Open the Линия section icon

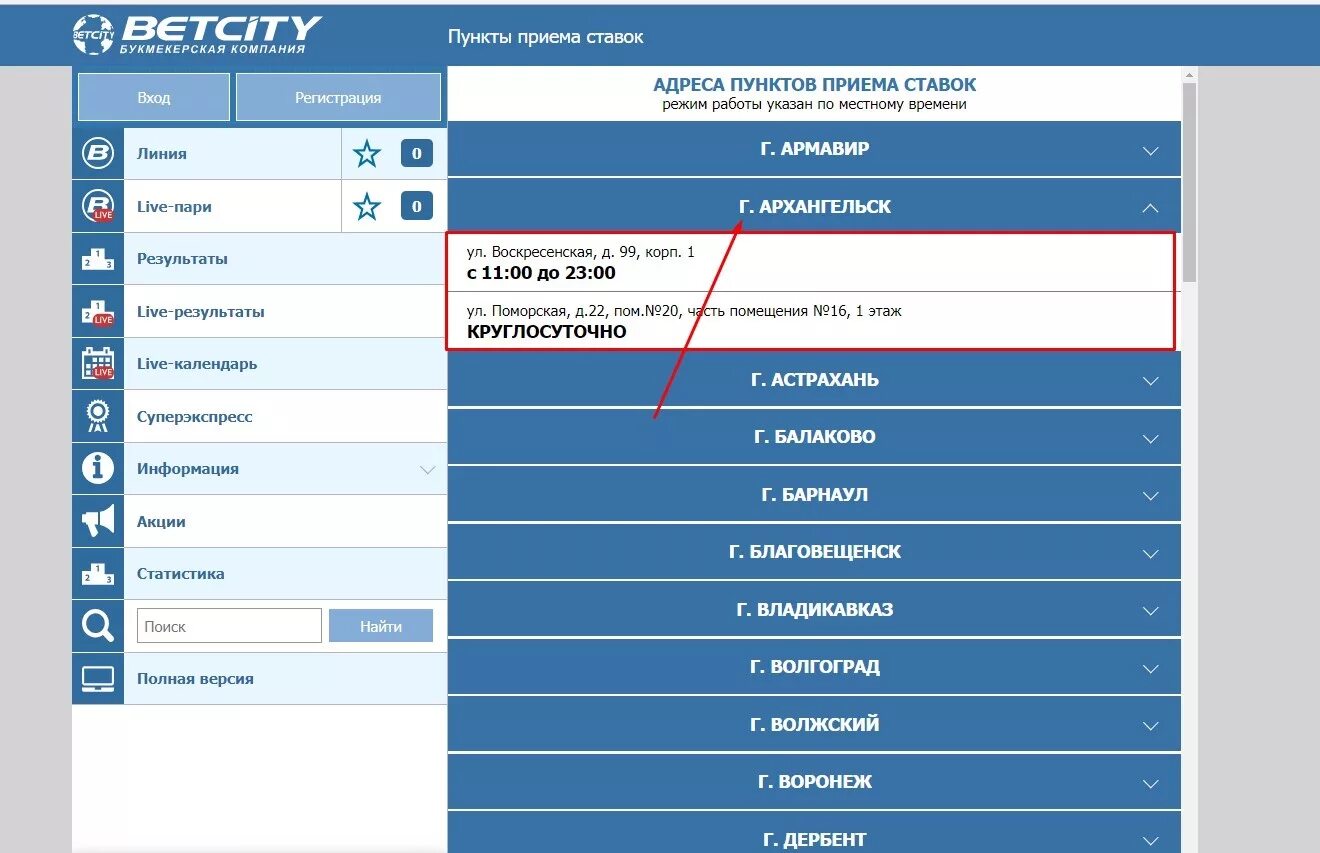[98, 154]
